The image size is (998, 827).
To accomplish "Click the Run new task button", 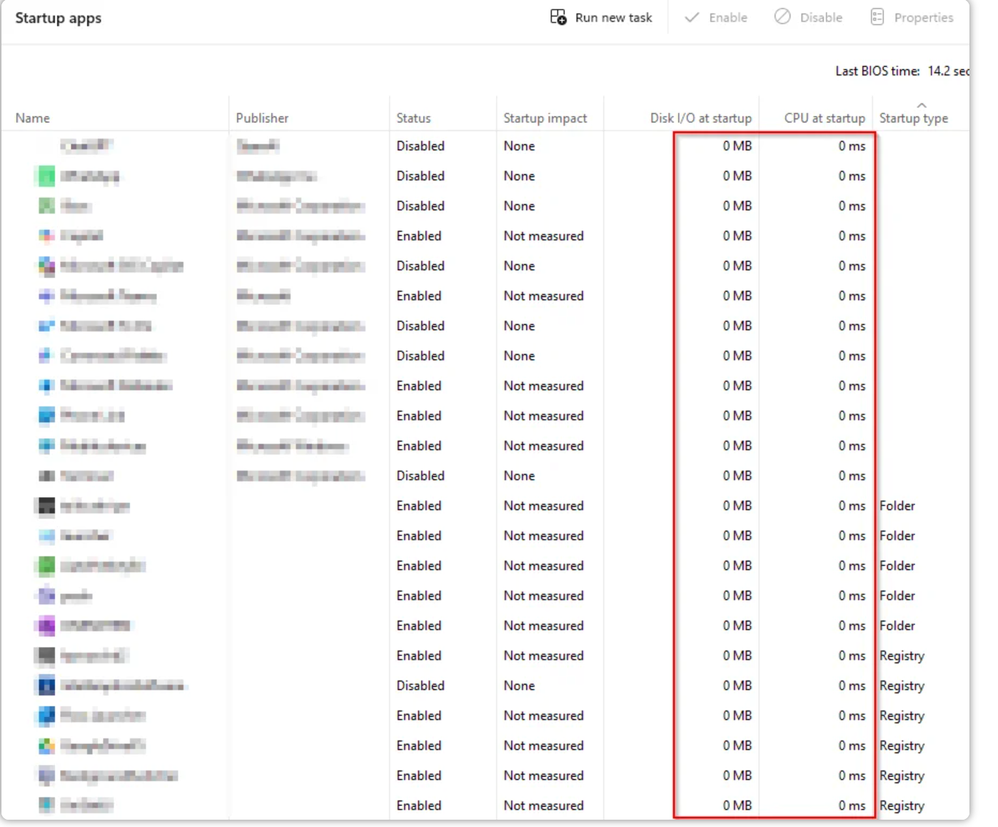I will 601,18.
